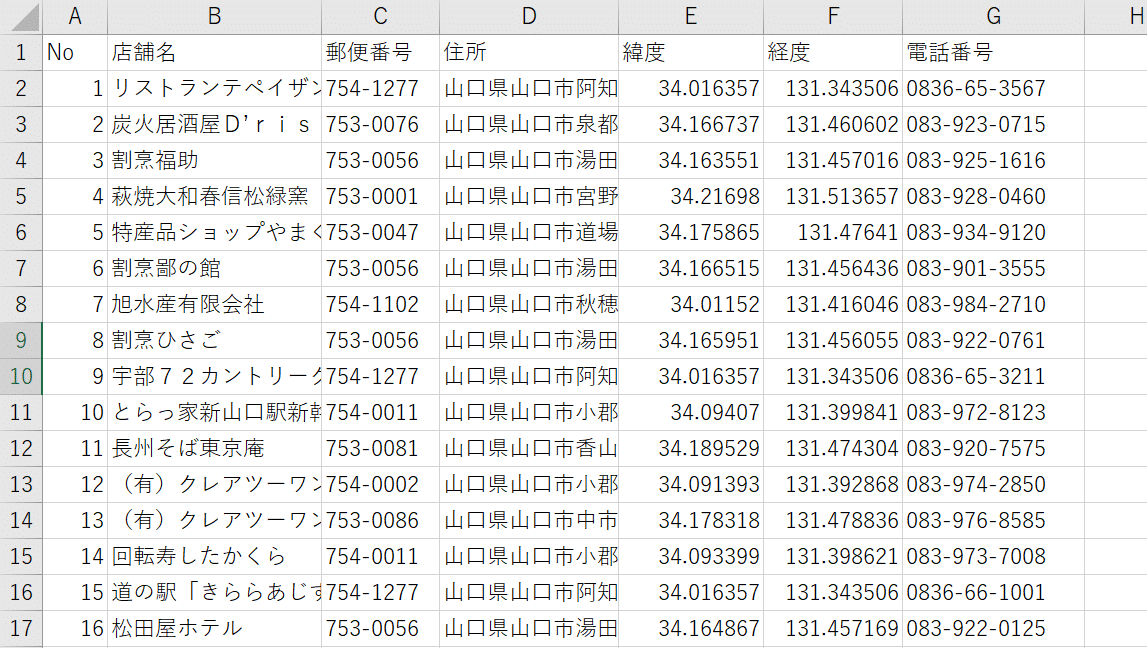The width and height of the screenshot is (1147, 648).
Task: Select row 17 header
Action: coord(21,628)
